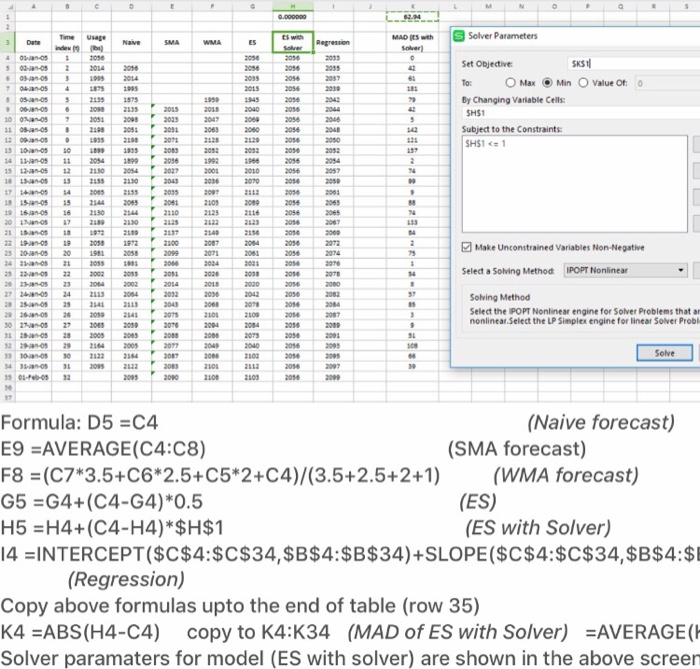Click the Value Of number field
The image size is (700, 669).
tap(667, 83)
